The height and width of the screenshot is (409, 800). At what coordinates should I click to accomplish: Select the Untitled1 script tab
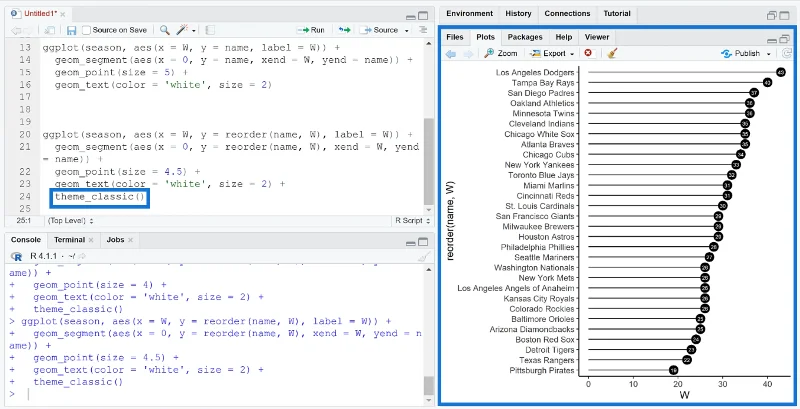[40, 14]
